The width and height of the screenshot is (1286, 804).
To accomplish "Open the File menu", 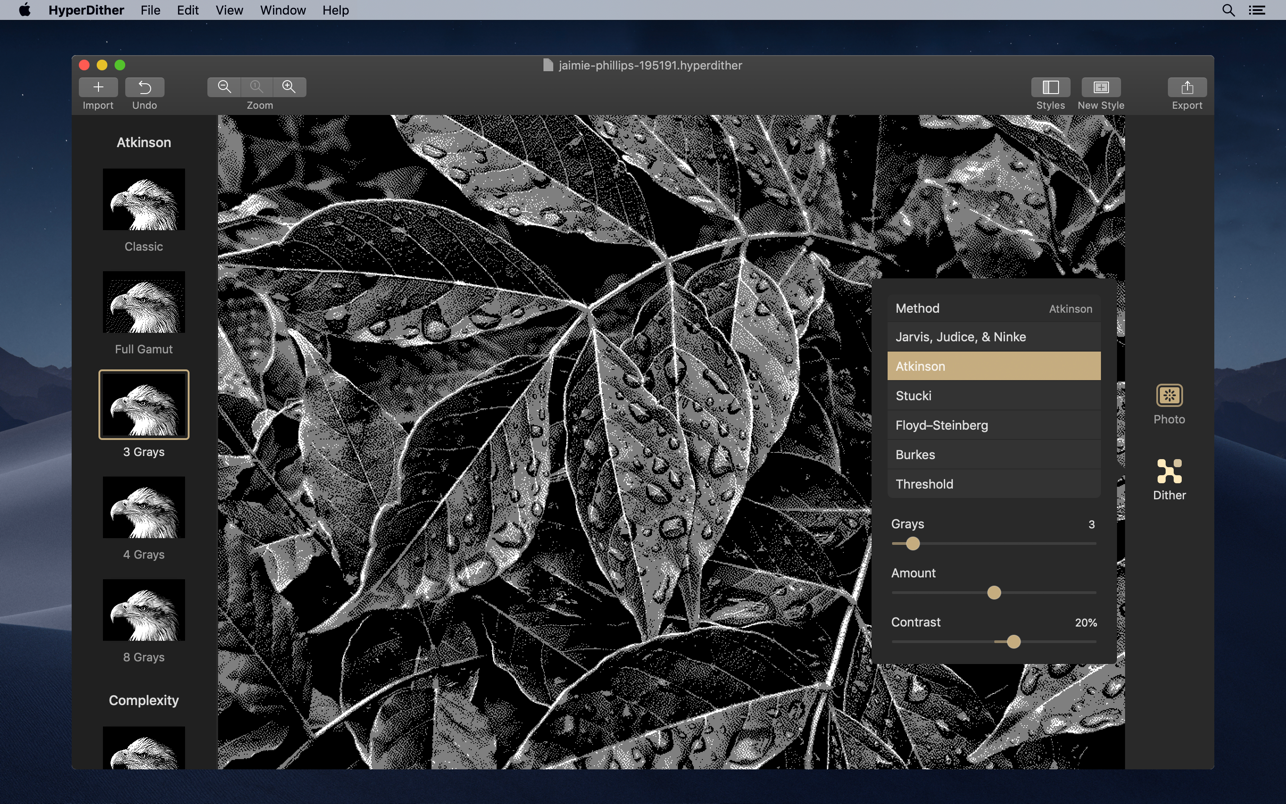I will coord(150,10).
